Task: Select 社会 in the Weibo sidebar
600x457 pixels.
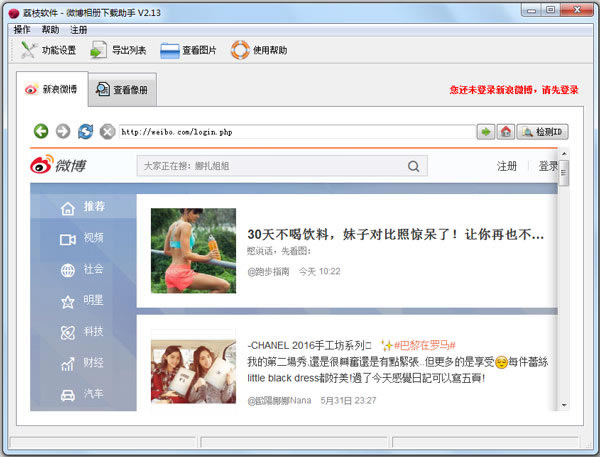Action: point(83,270)
